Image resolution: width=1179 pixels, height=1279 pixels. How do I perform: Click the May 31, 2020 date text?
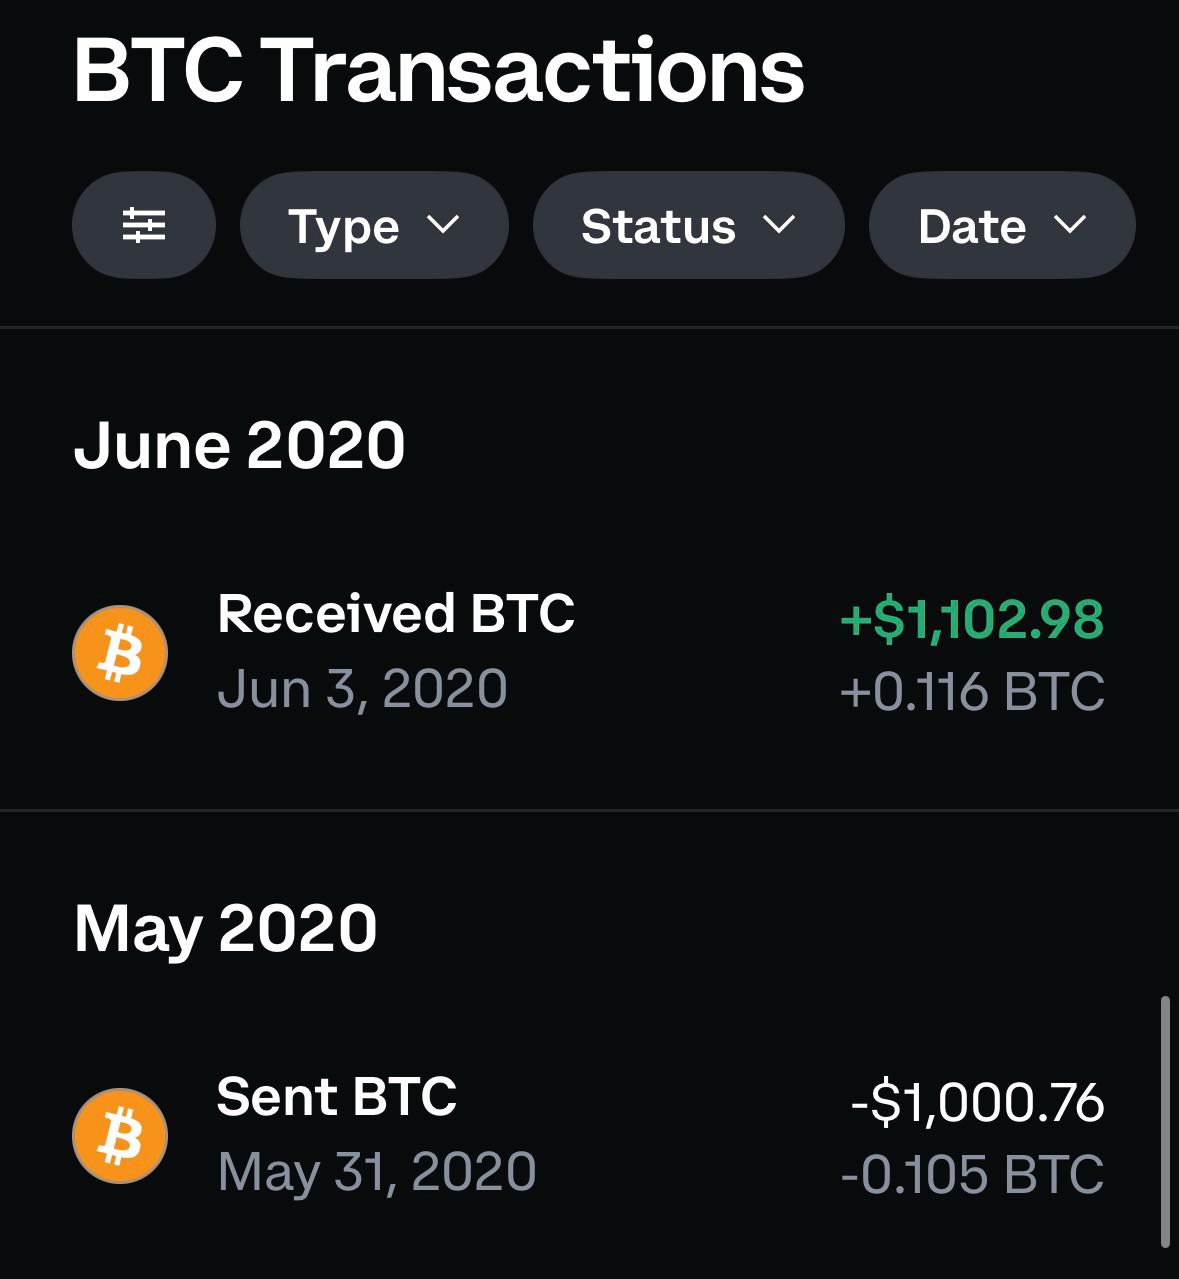click(376, 1172)
